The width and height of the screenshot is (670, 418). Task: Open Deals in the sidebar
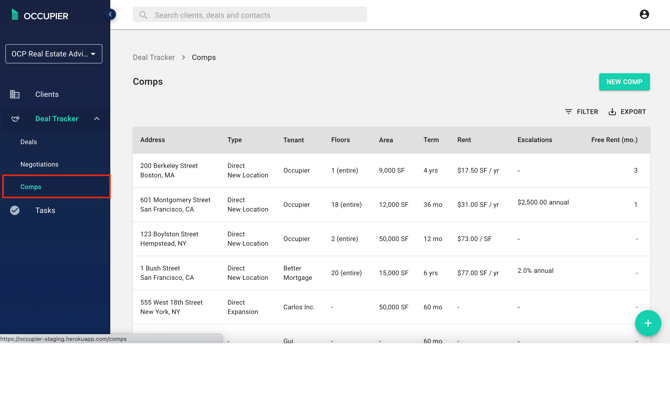click(29, 142)
